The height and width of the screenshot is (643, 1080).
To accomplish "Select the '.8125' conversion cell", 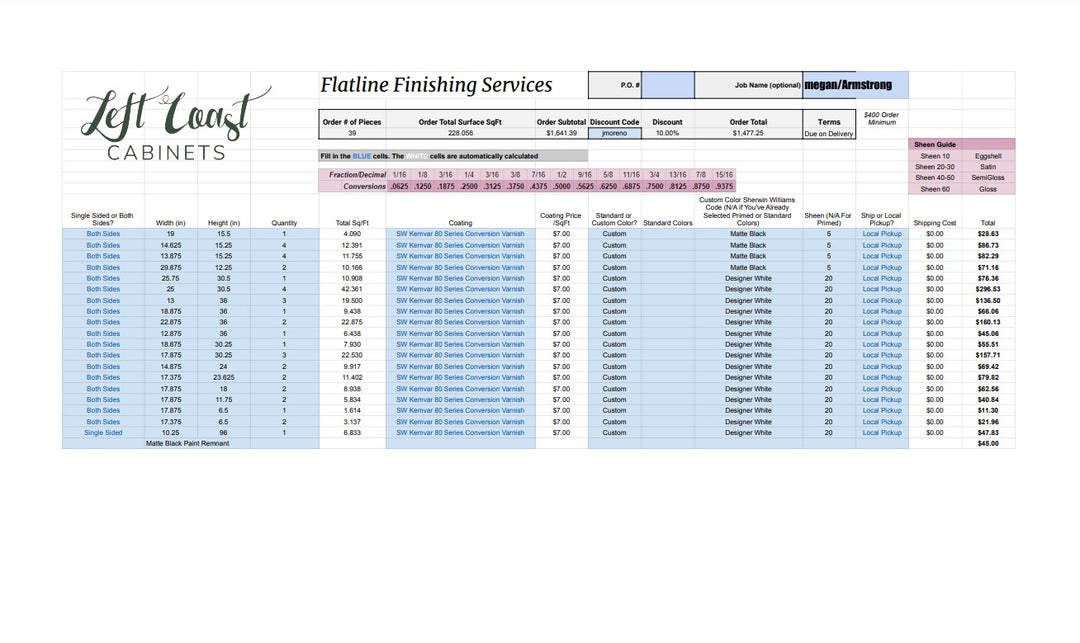I will [x=677, y=186].
